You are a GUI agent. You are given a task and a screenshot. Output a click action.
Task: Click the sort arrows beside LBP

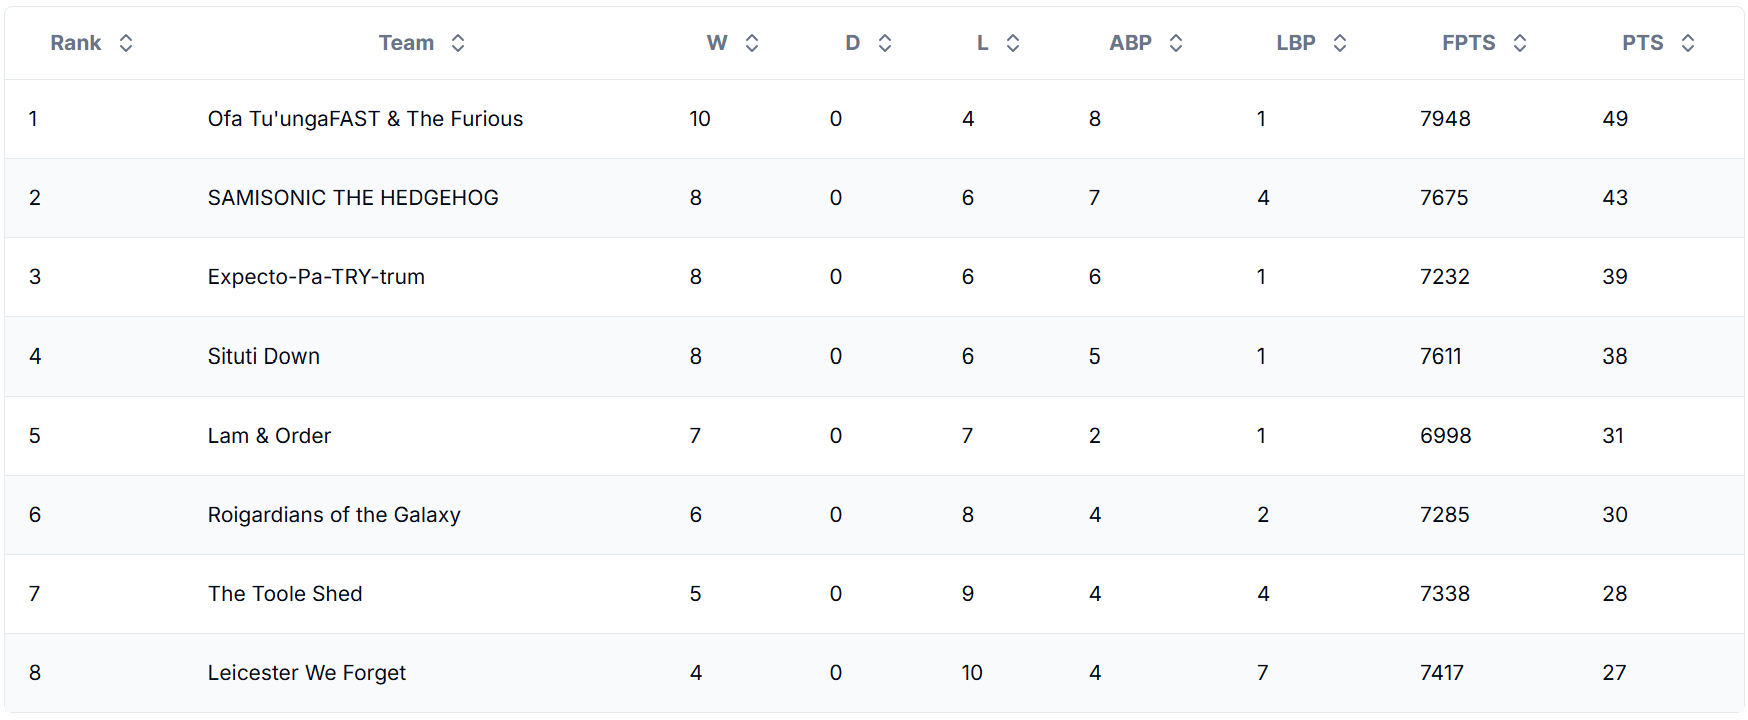tap(1340, 43)
